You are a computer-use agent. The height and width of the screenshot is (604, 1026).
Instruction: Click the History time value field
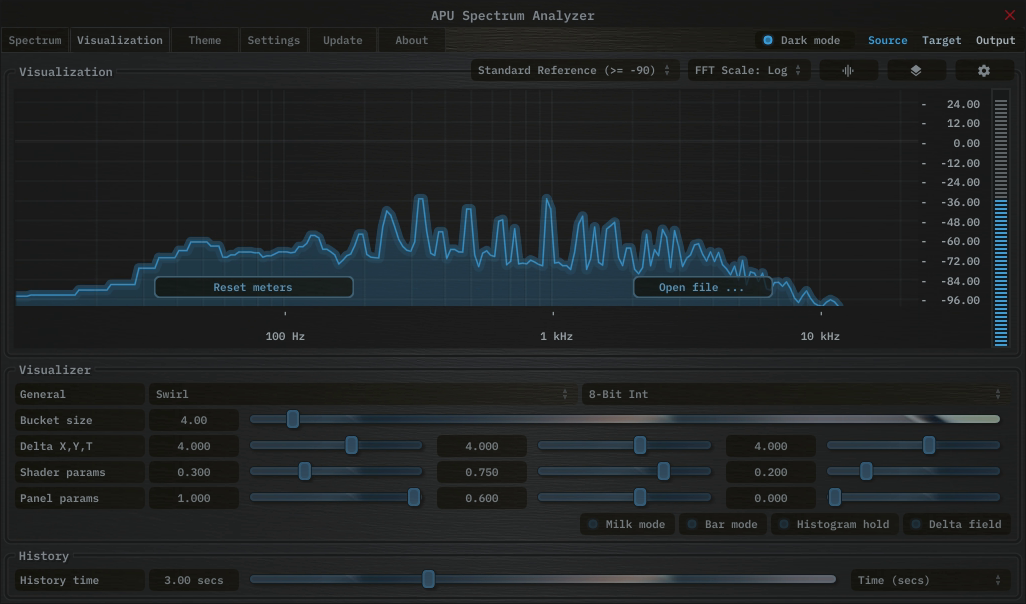[x=193, y=580]
